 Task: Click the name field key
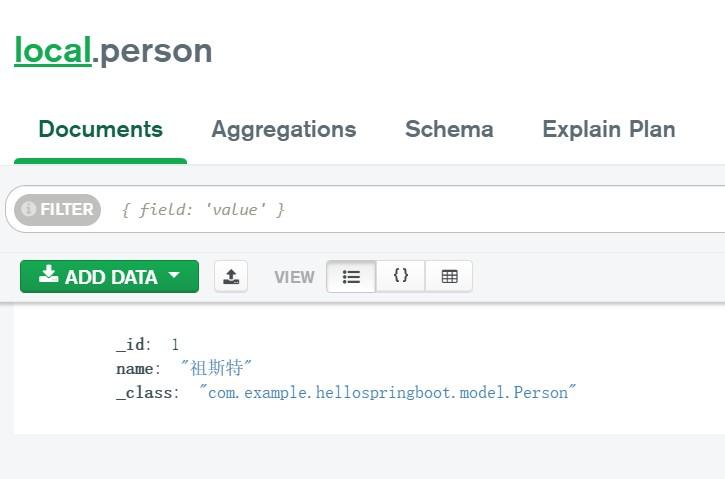(135, 368)
